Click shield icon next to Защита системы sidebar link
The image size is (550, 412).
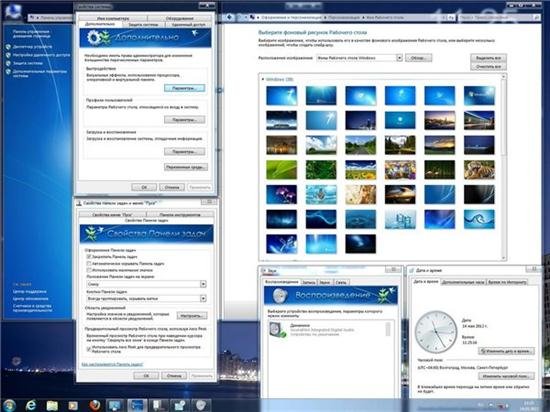[8, 63]
